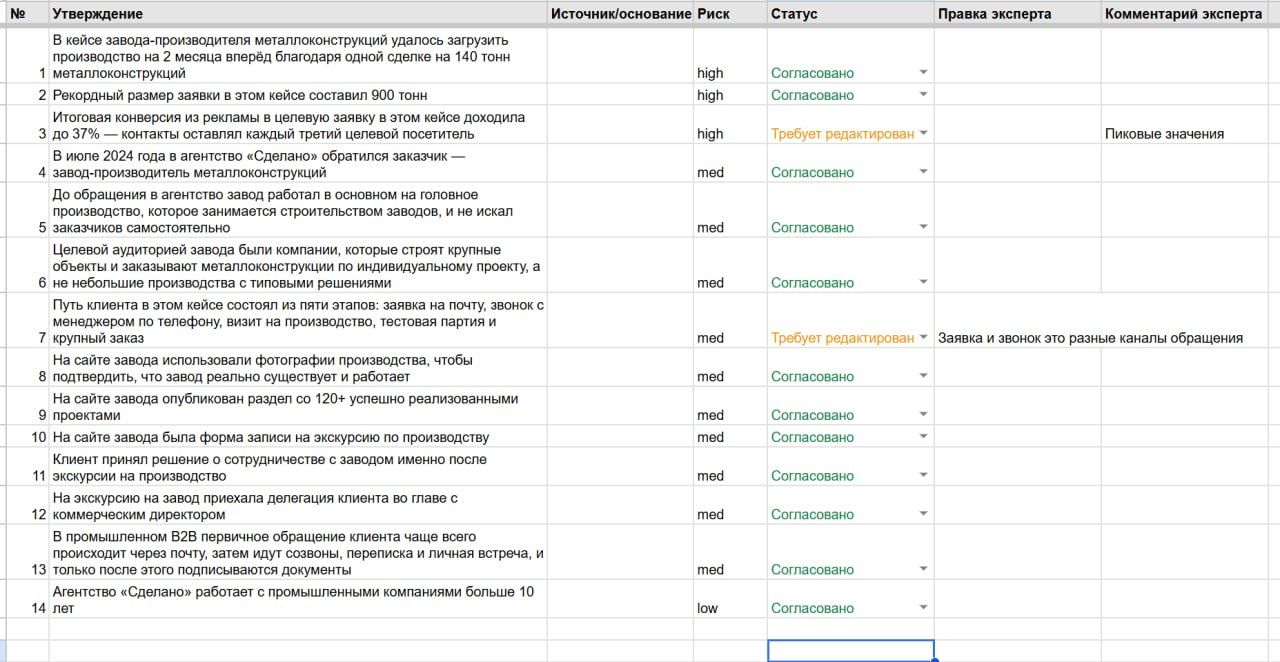Open status dropdown arrow in row 6
The width and height of the screenshot is (1280, 662).
(x=923, y=283)
